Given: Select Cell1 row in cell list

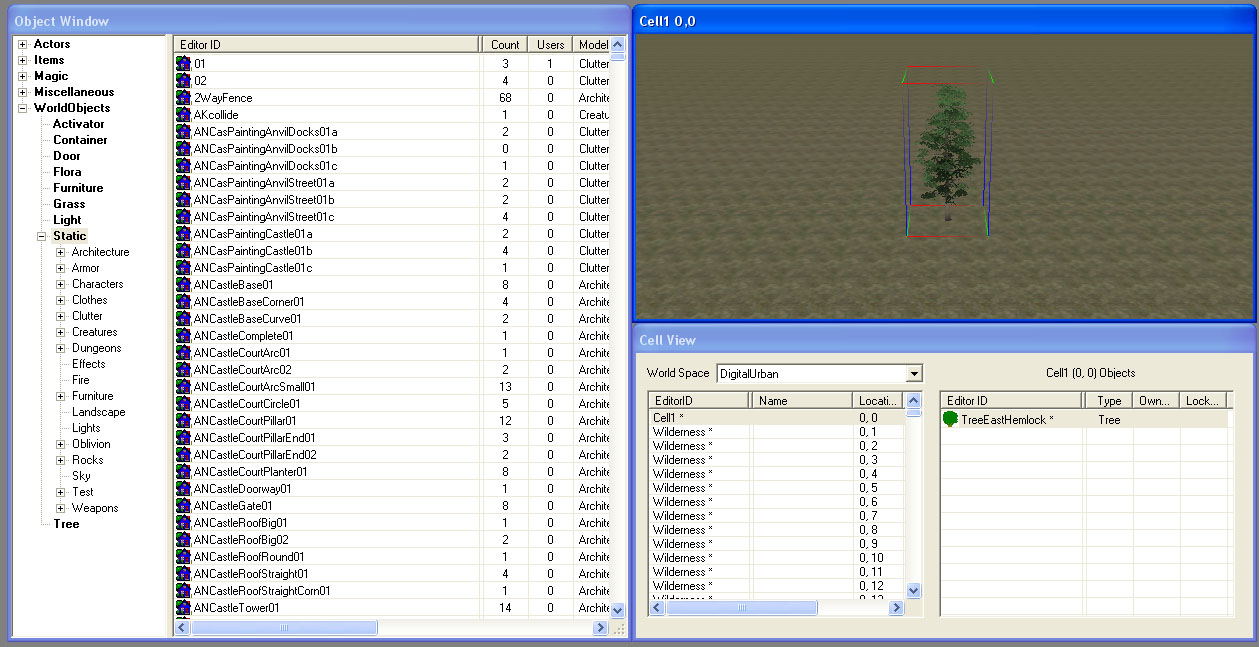Looking at the screenshot, I should pos(777,417).
